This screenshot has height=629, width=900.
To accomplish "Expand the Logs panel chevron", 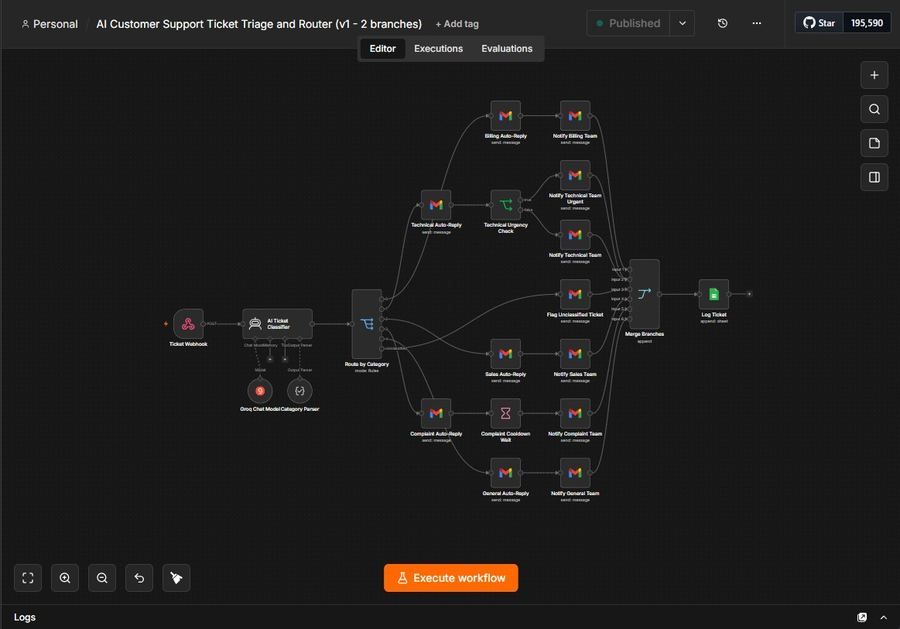I will pyautogui.click(x=883, y=618).
